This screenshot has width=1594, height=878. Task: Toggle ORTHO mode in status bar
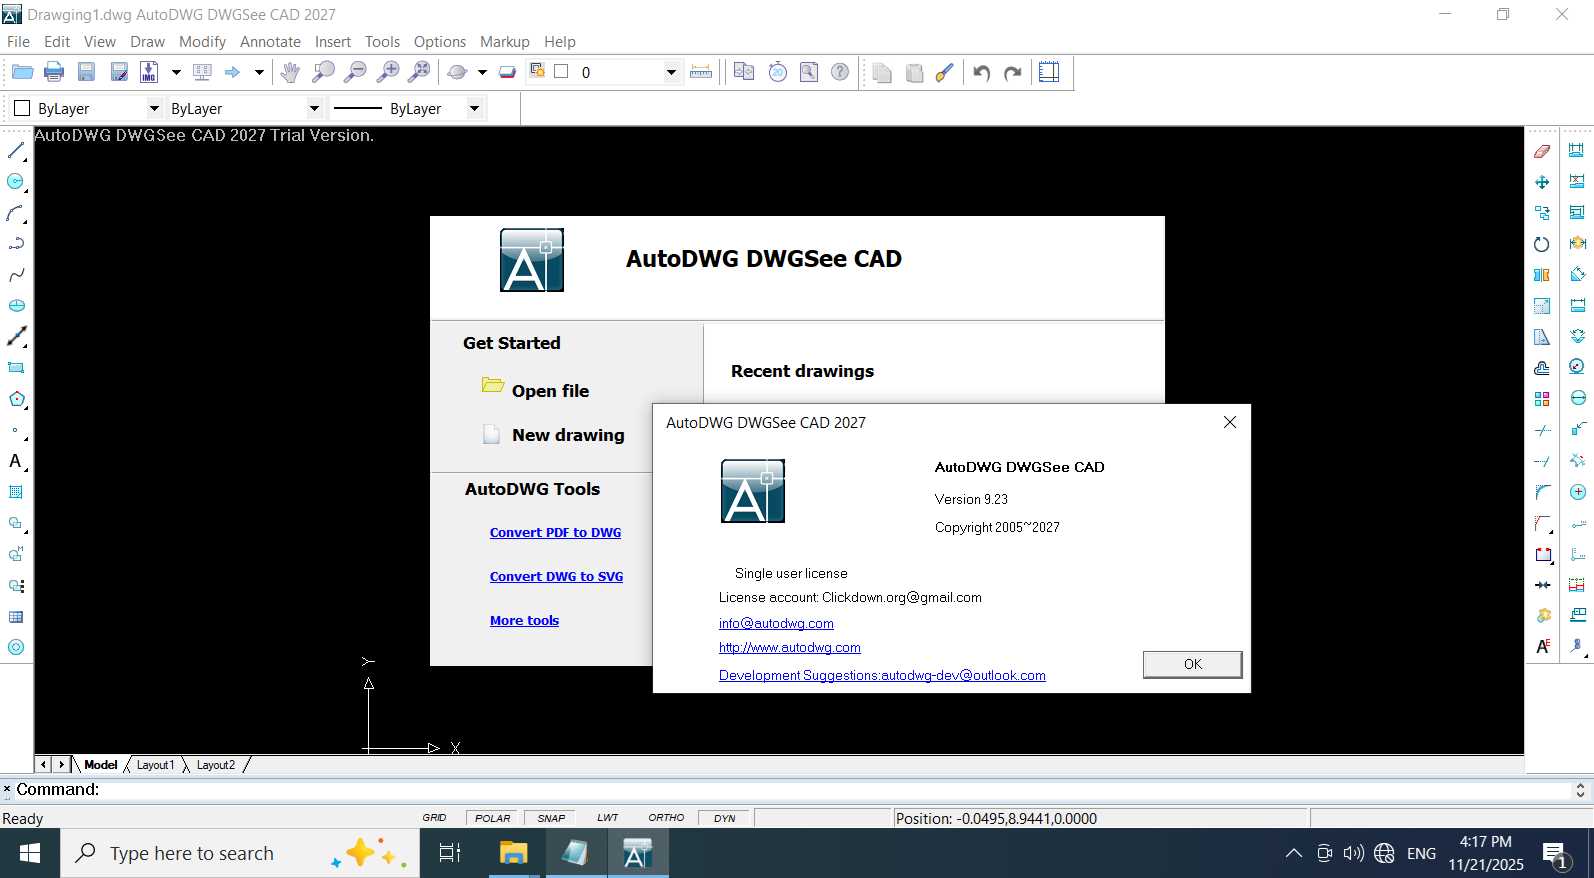[x=666, y=818]
